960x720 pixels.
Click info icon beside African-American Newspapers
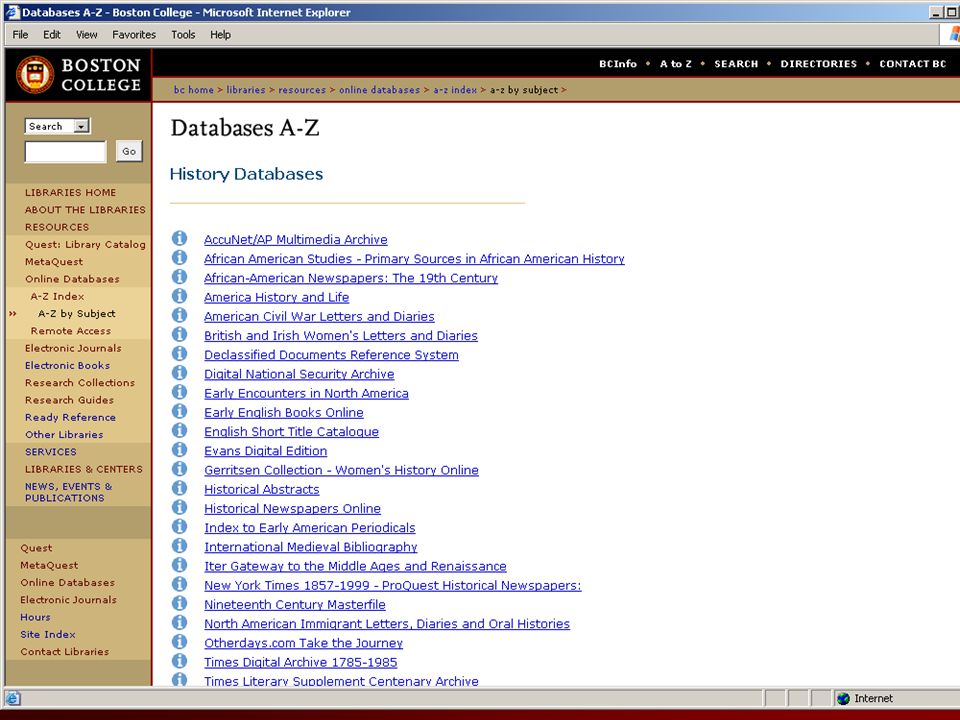point(179,277)
